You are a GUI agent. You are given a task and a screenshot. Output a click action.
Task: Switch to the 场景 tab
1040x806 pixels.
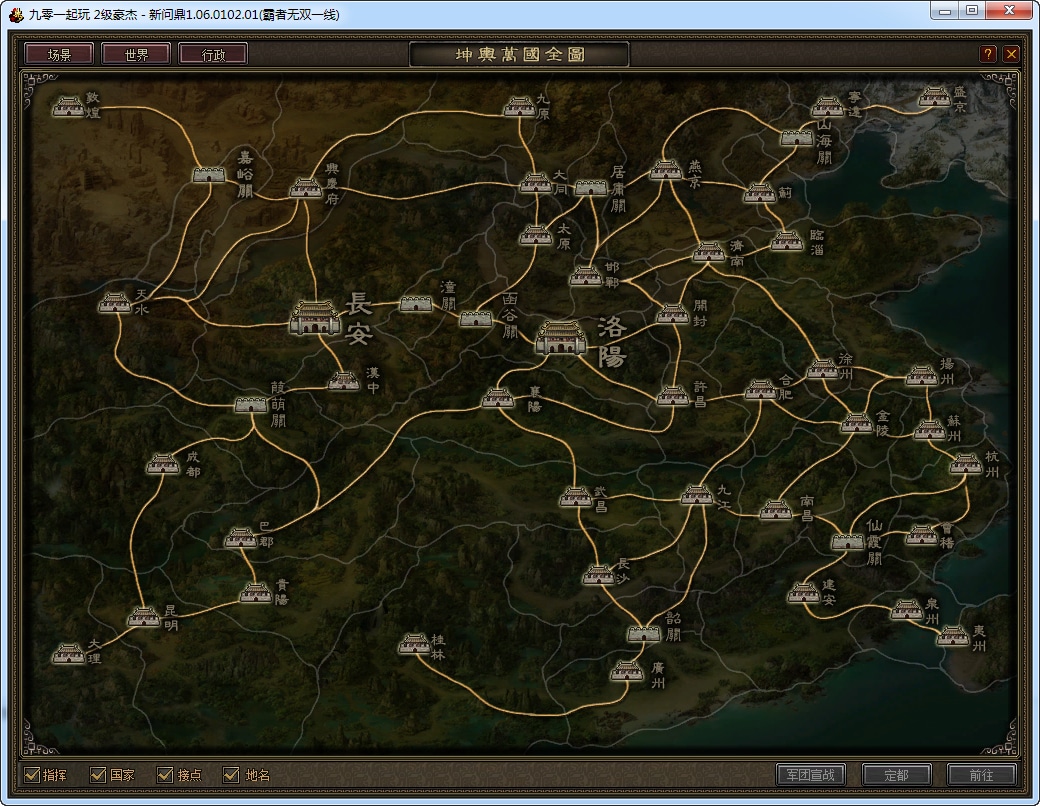point(59,54)
